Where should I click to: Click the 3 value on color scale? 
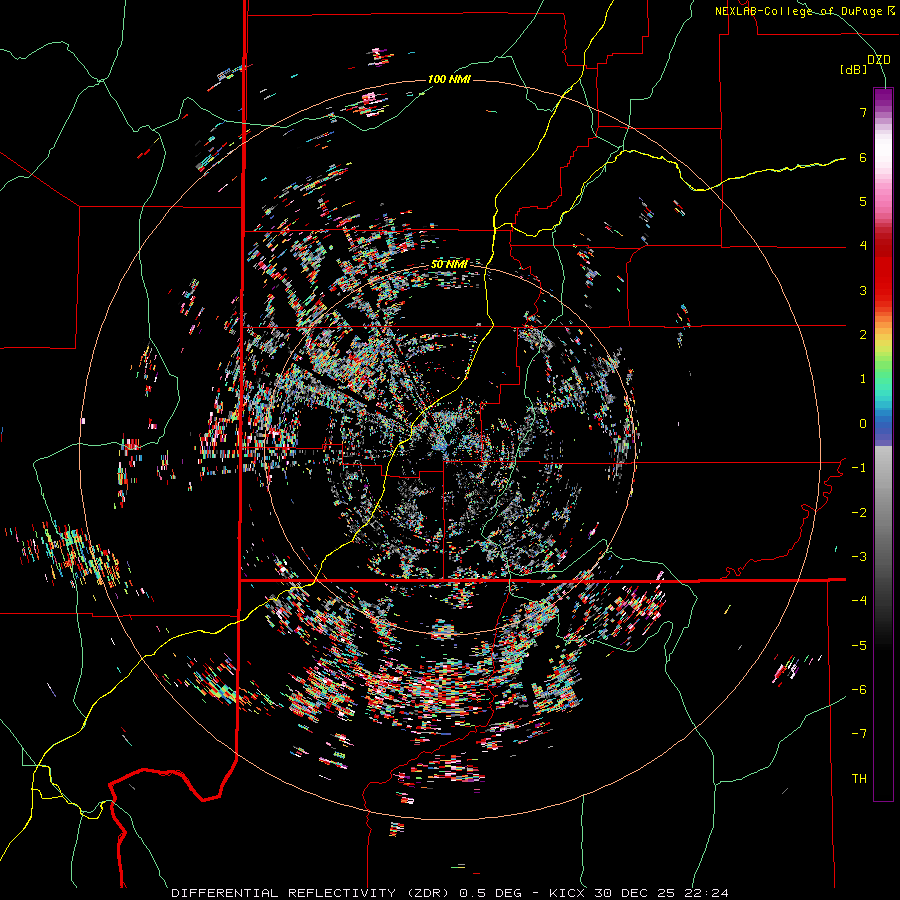(863, 290)
